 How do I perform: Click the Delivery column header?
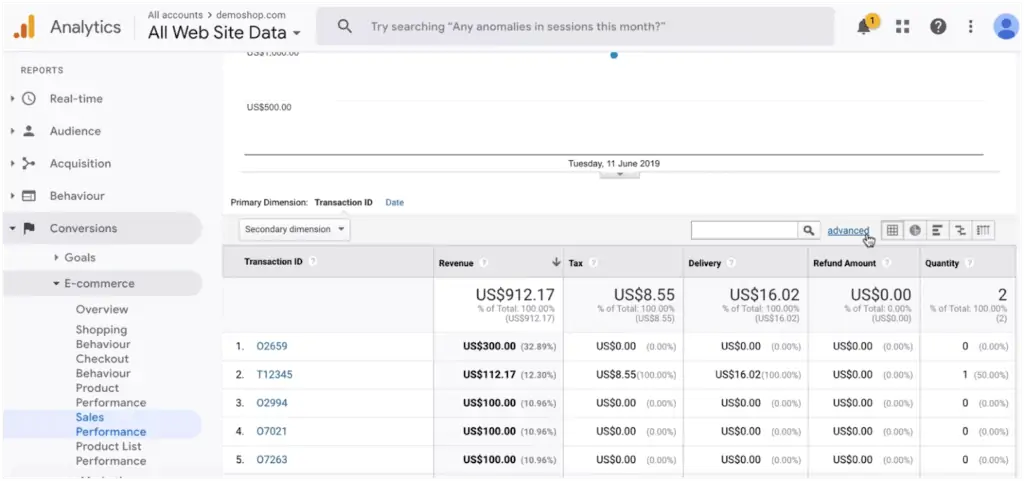(x=705, y=263)
